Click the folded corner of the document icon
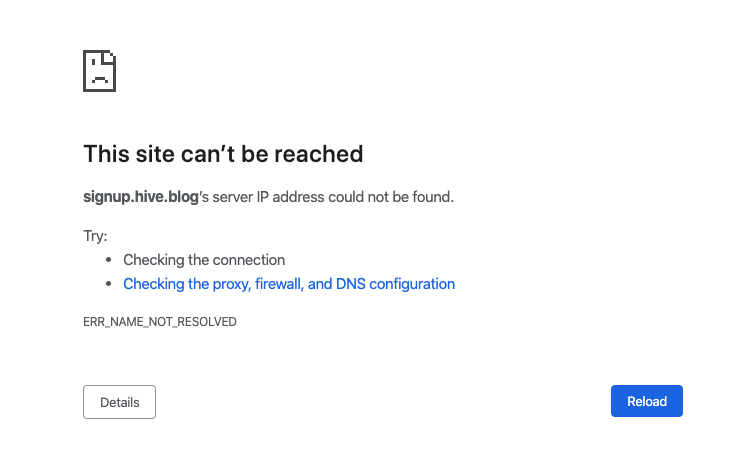 pos(109,57)
